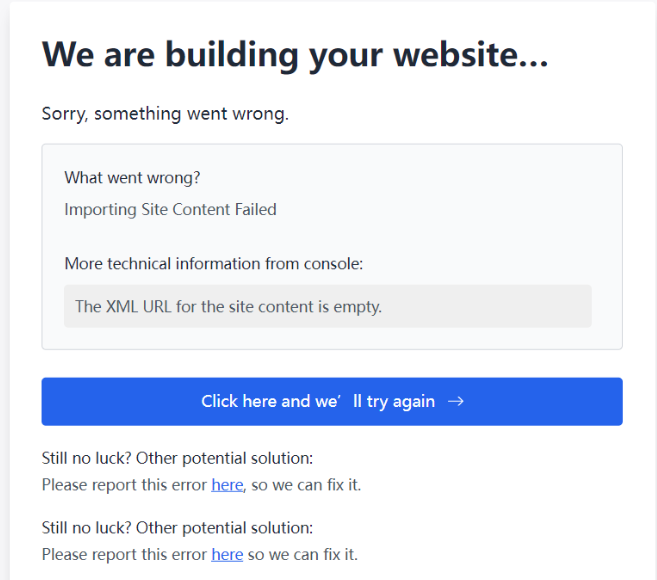
Task: Click the 'We are building your website...' heading
Action: coord(295,55)
